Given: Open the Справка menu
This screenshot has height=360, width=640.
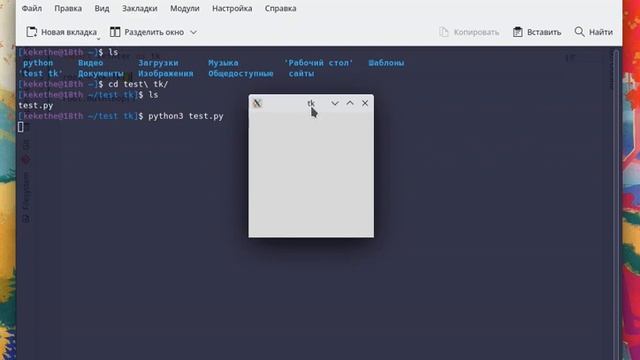Looking at the screenshot, I should point(280,8).
